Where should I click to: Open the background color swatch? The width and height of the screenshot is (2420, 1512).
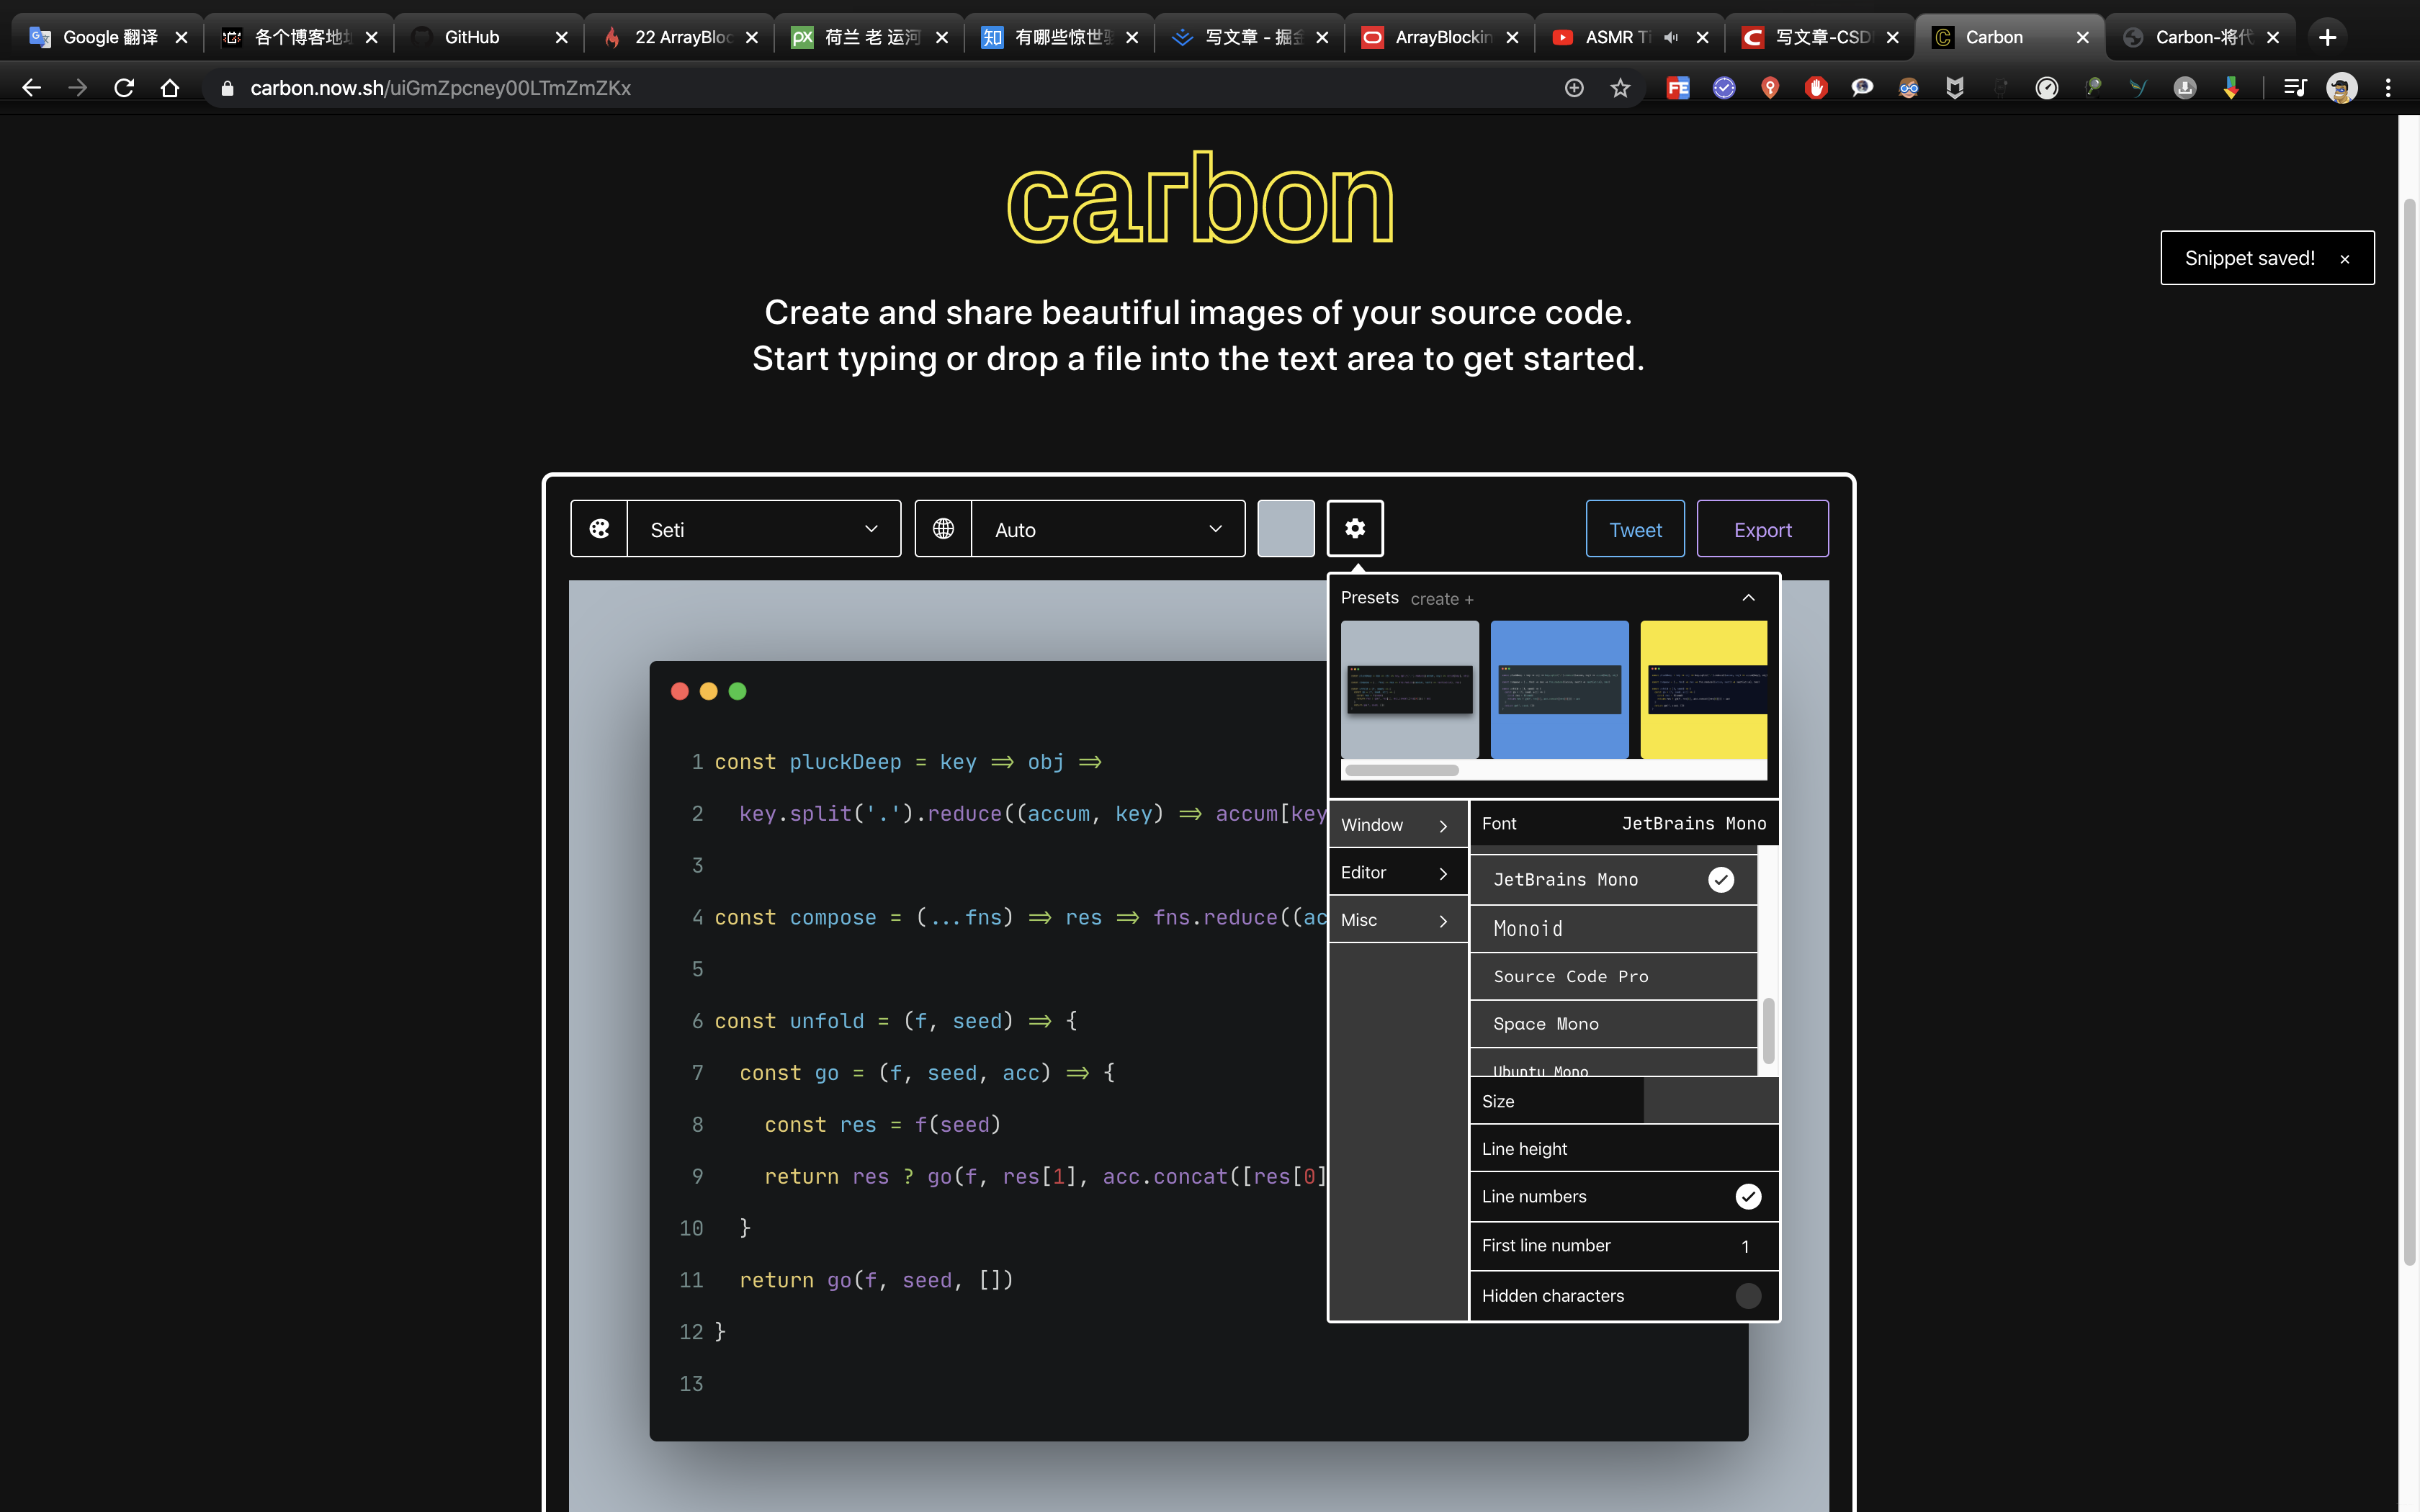click(1285, 529)
